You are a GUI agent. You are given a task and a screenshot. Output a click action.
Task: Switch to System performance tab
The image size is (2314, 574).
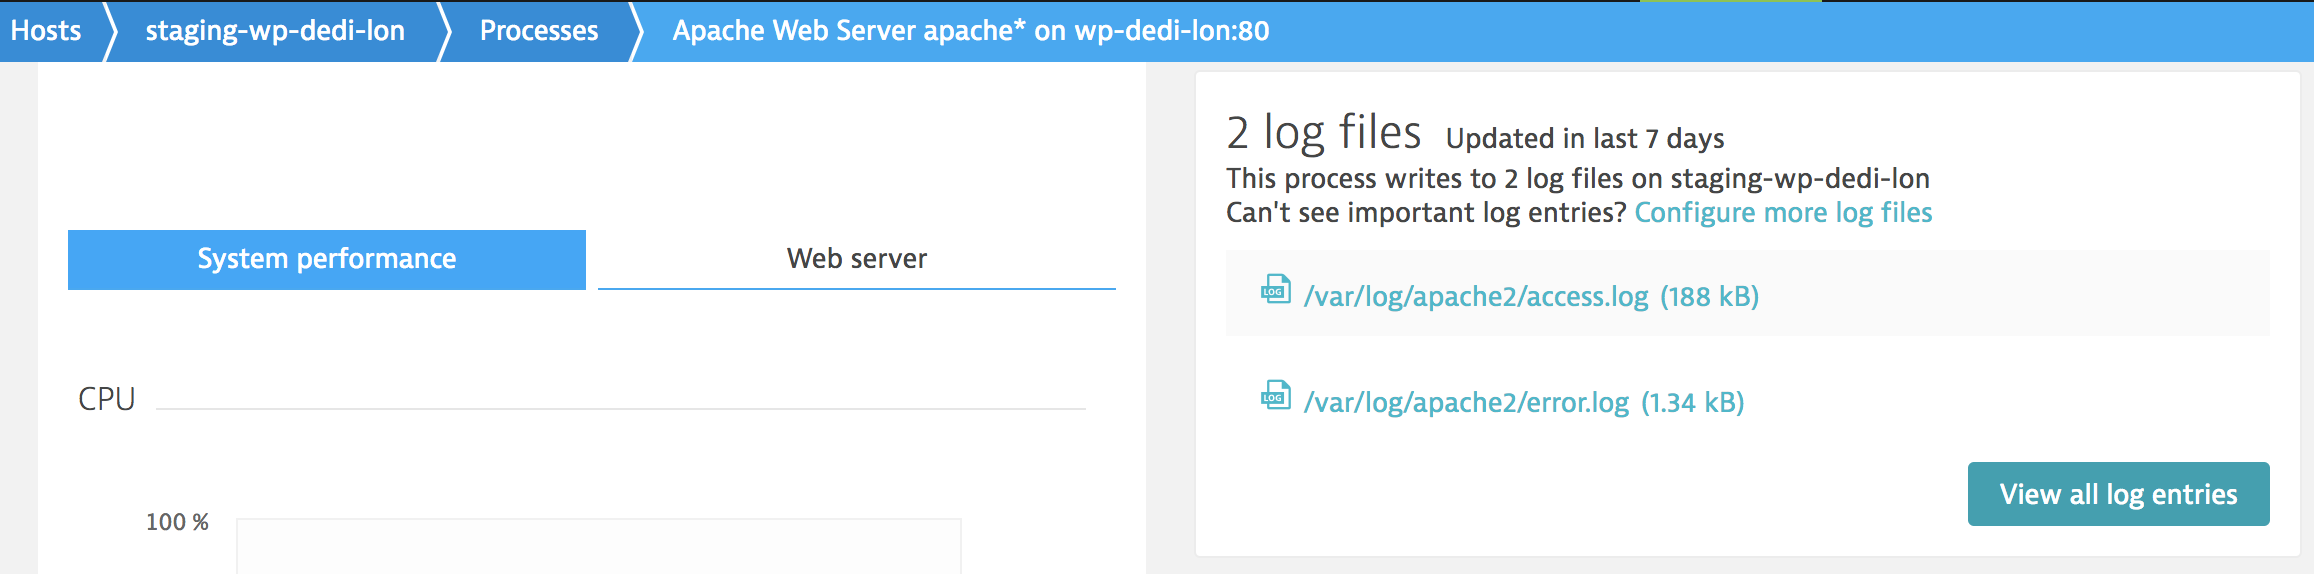pyautogui.click(x=327, y=259)
